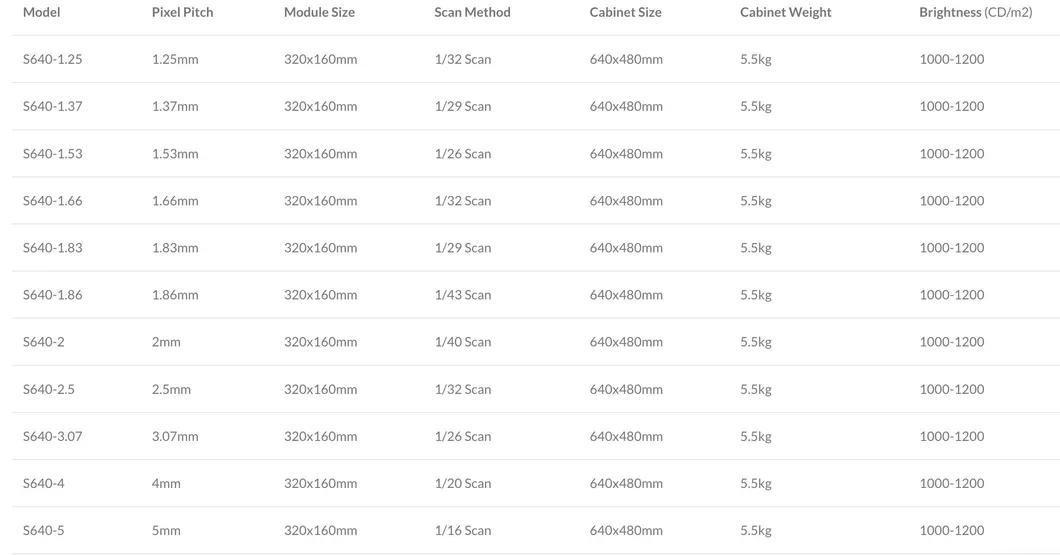Click the S640-1.53 model name
1060x555 pixels.
(53, 153)
